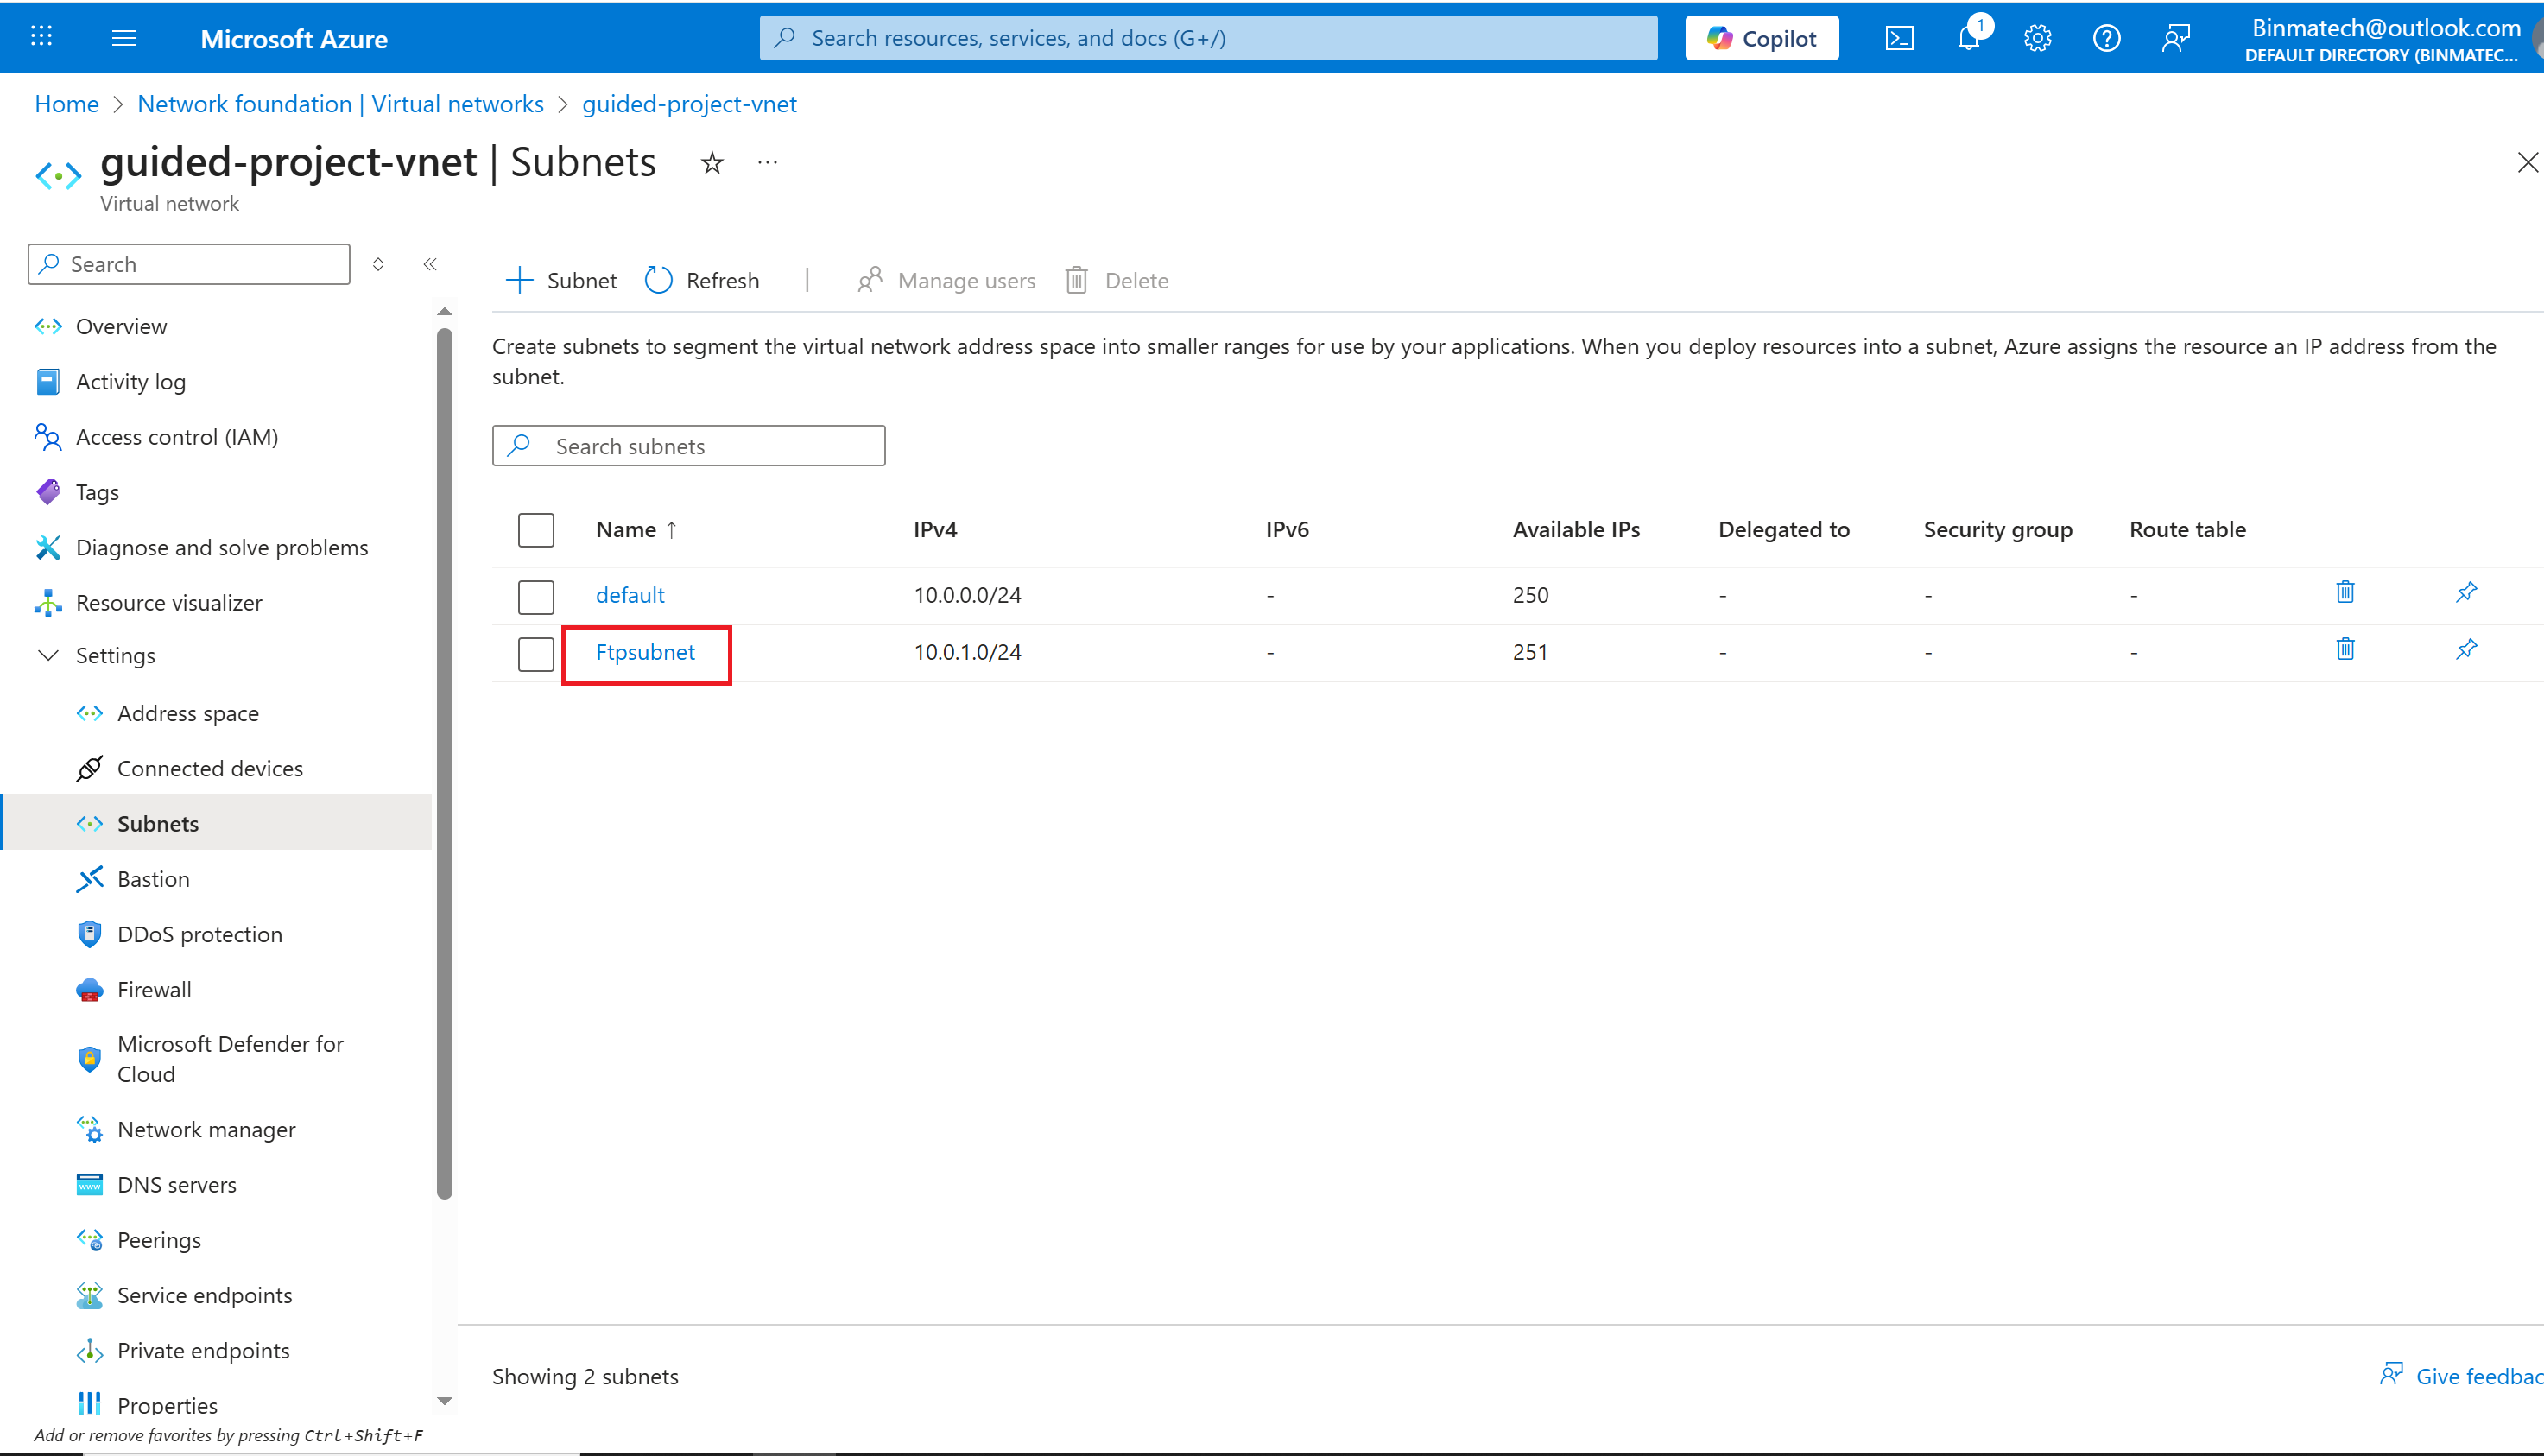Check the Ftpsubnet row checkbox
Viewport: 2544px width, 1456px height.
(x=536, y=653)
